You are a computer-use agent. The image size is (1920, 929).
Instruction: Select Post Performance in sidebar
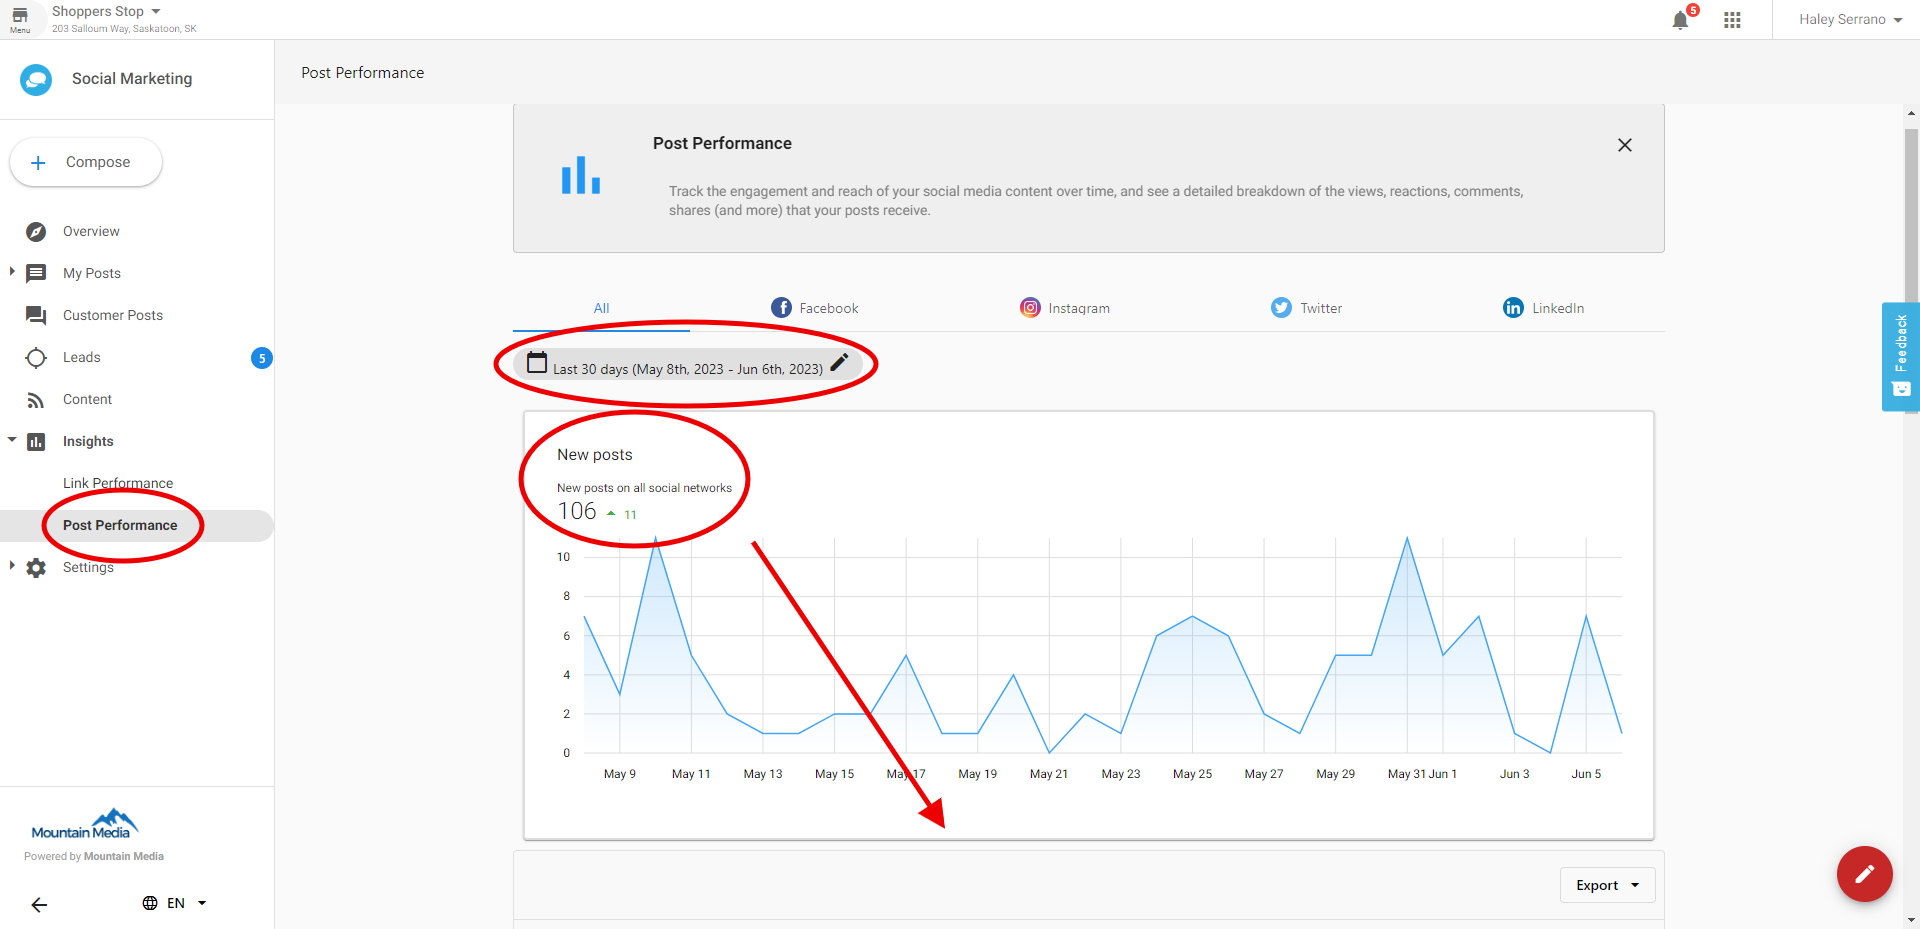pos(120,526)
